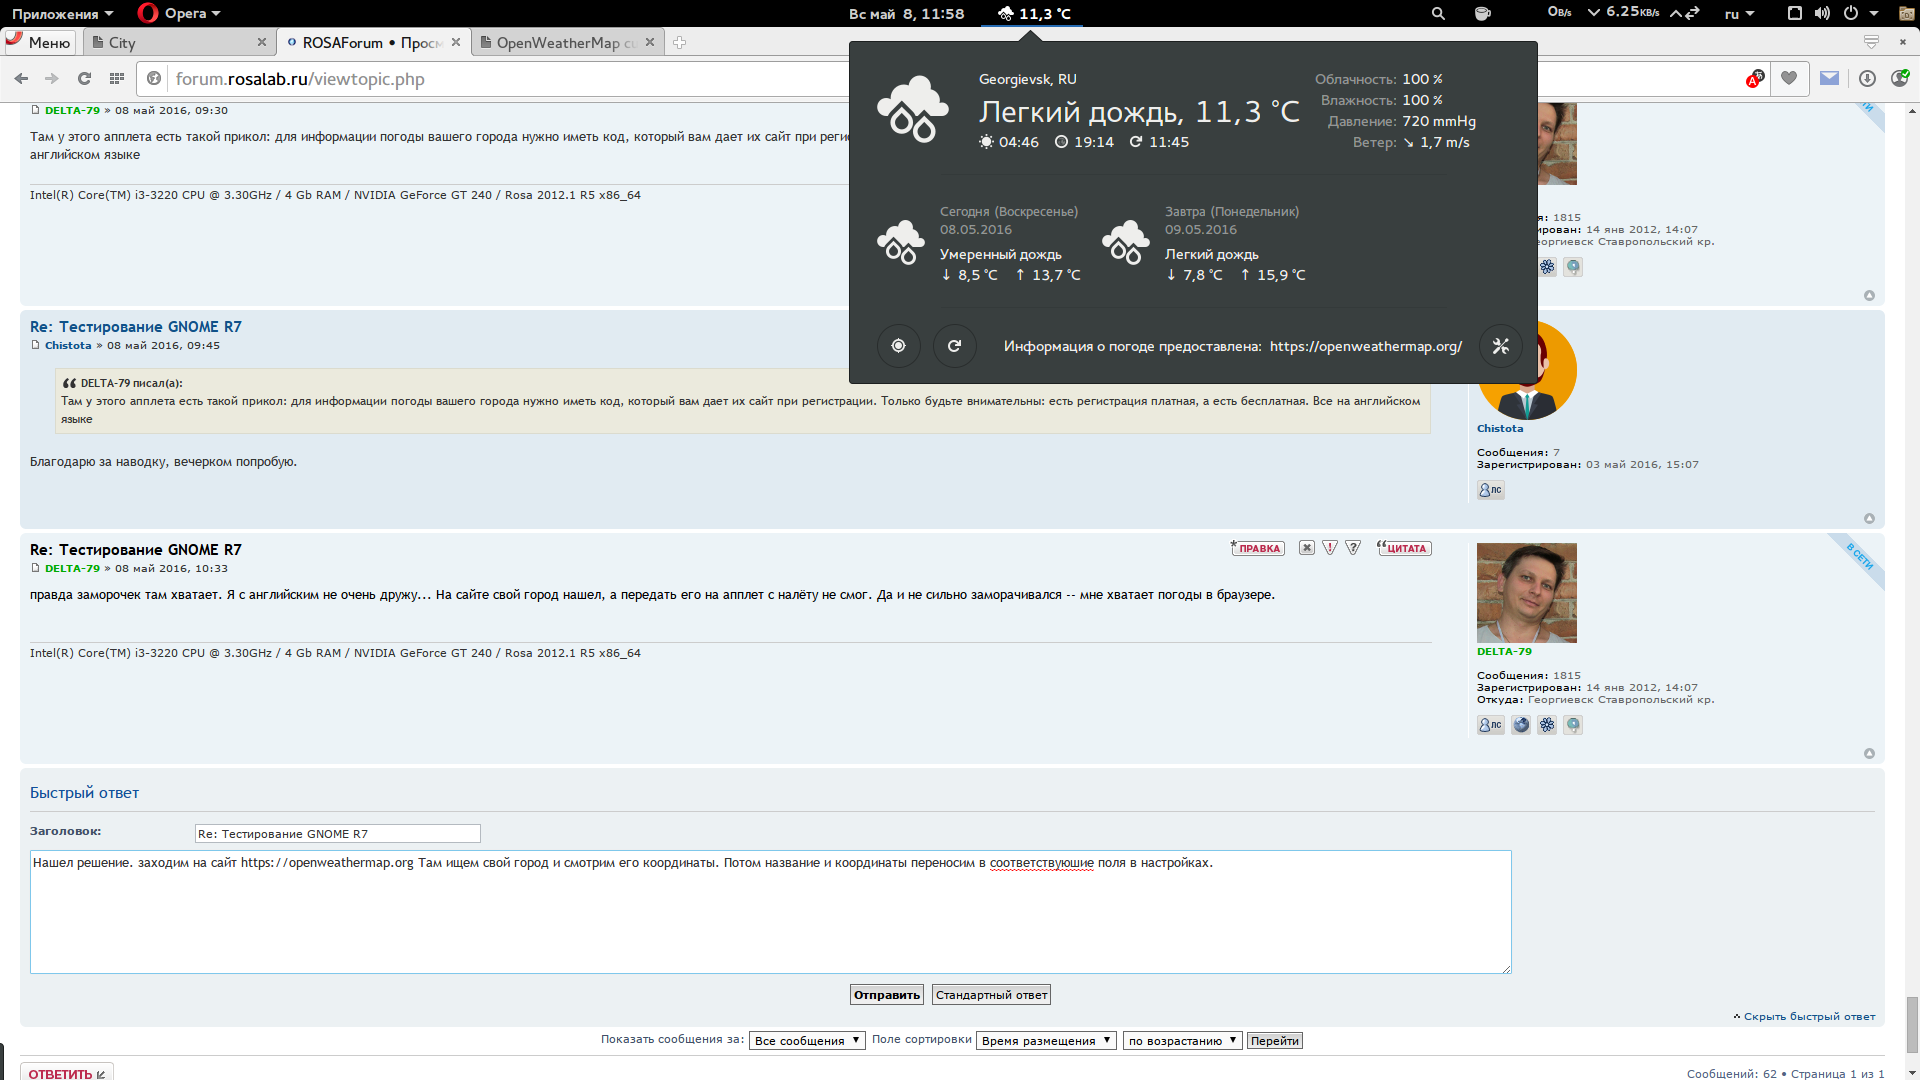
Task: Click the Заголовок subject input field
Action: [337, 834]
